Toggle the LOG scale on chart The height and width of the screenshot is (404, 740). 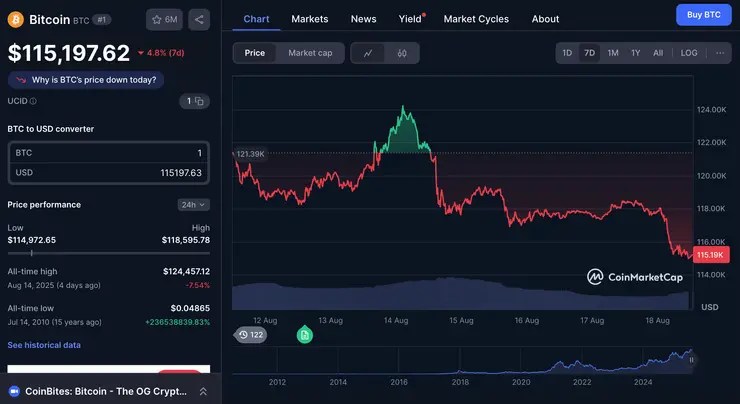[x=689, y=53]
